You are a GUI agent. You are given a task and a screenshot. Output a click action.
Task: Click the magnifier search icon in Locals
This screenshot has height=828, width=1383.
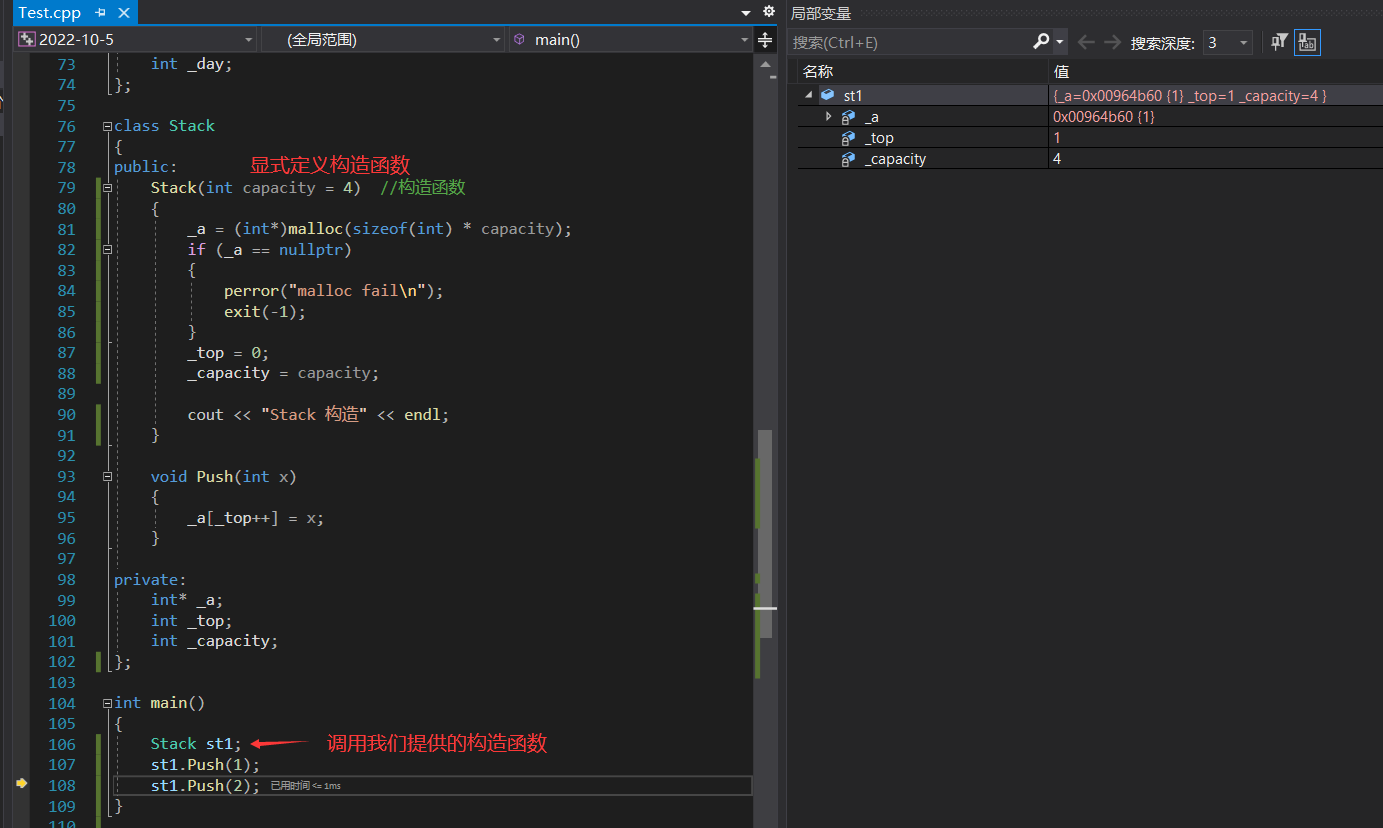pyautogui.click(x=1041, y=42)
